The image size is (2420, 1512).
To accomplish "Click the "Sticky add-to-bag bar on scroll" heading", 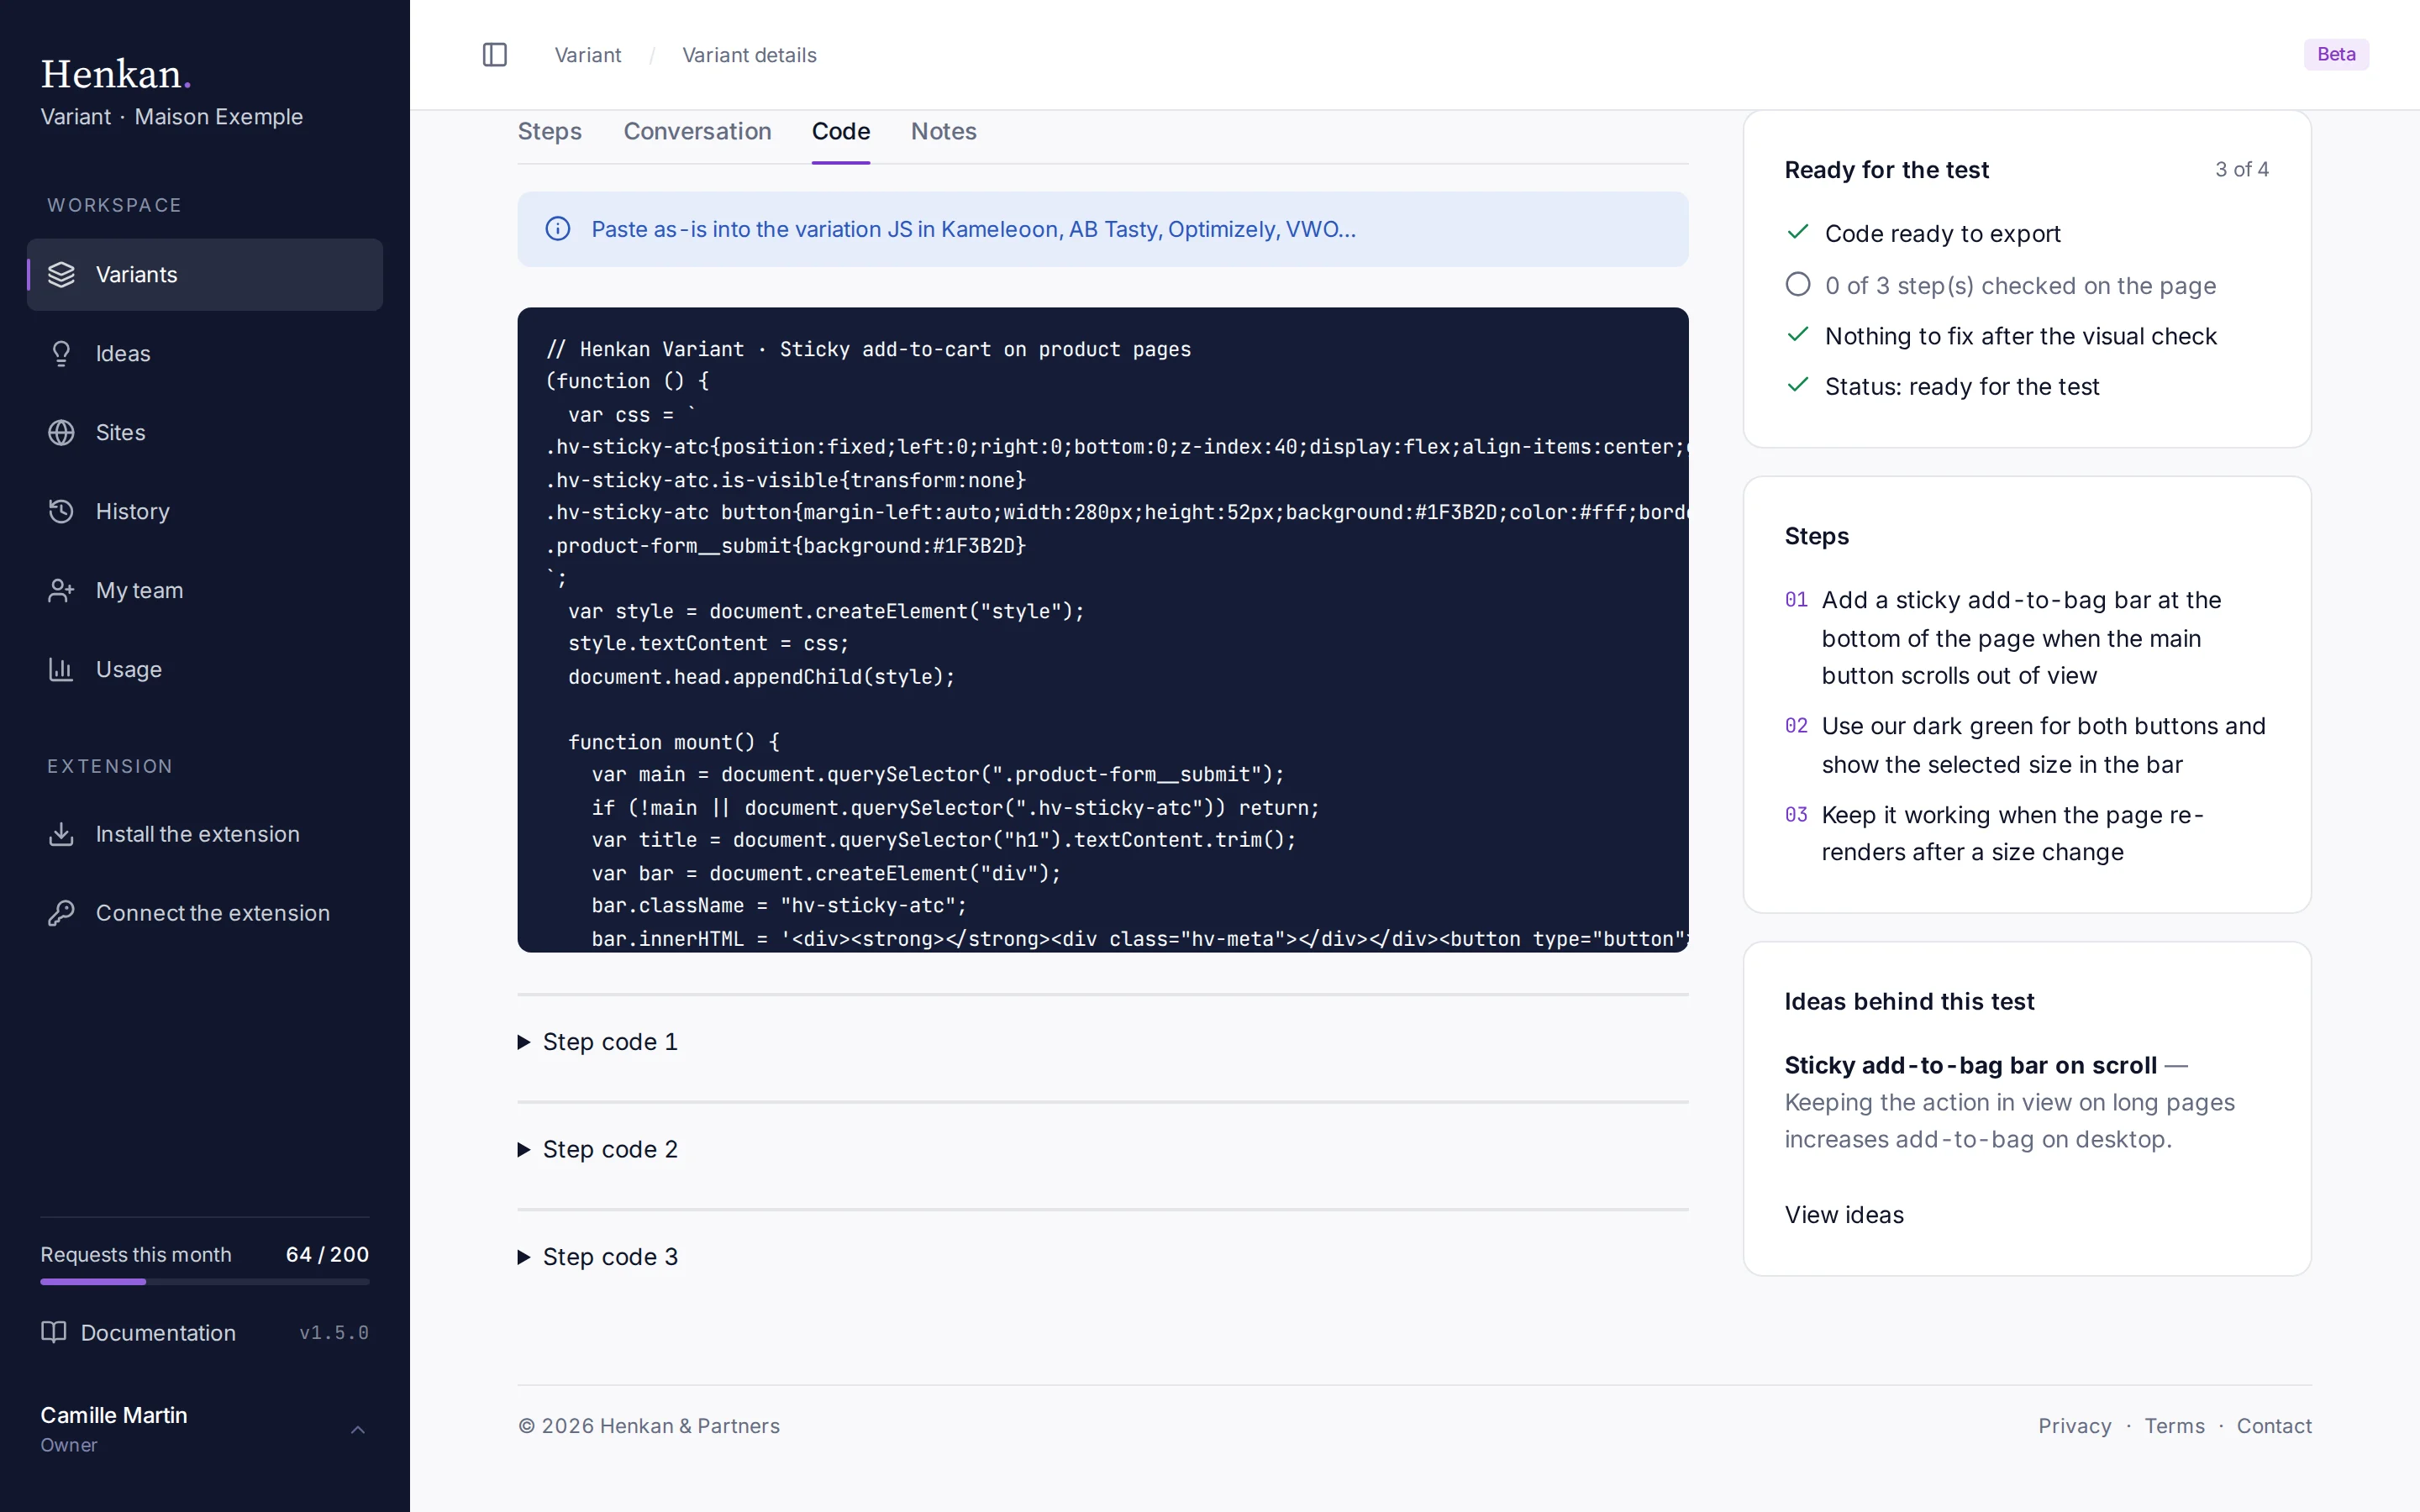I will pyautogui.click(x=1971, y=1065).
